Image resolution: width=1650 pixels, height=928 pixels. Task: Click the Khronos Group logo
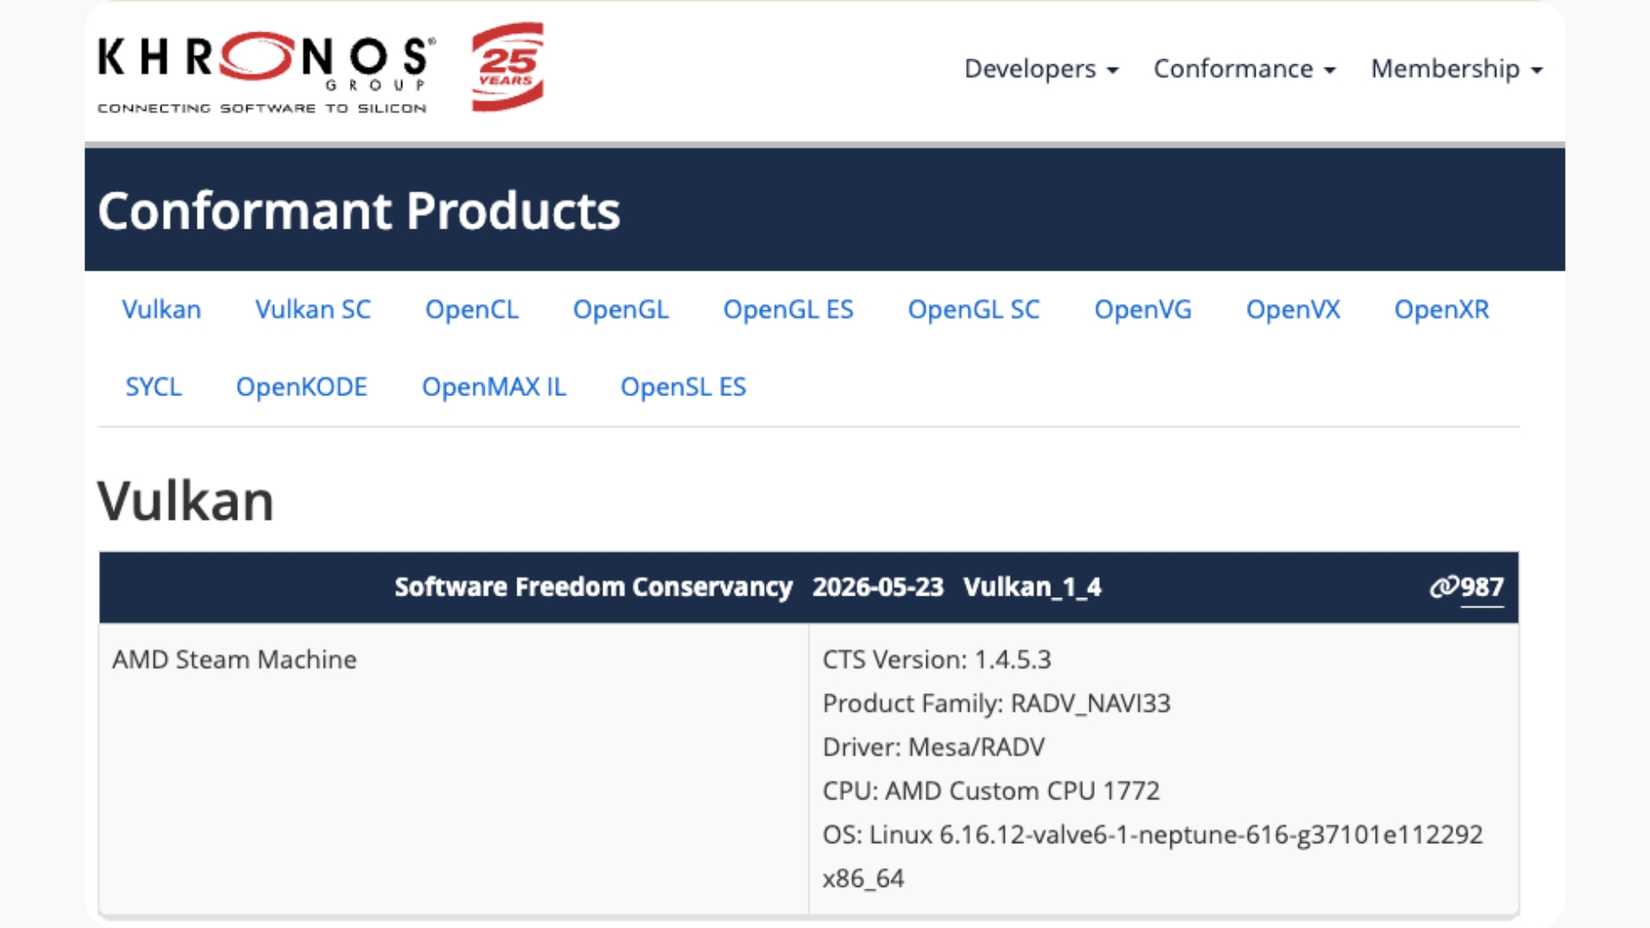click(266, 73)
